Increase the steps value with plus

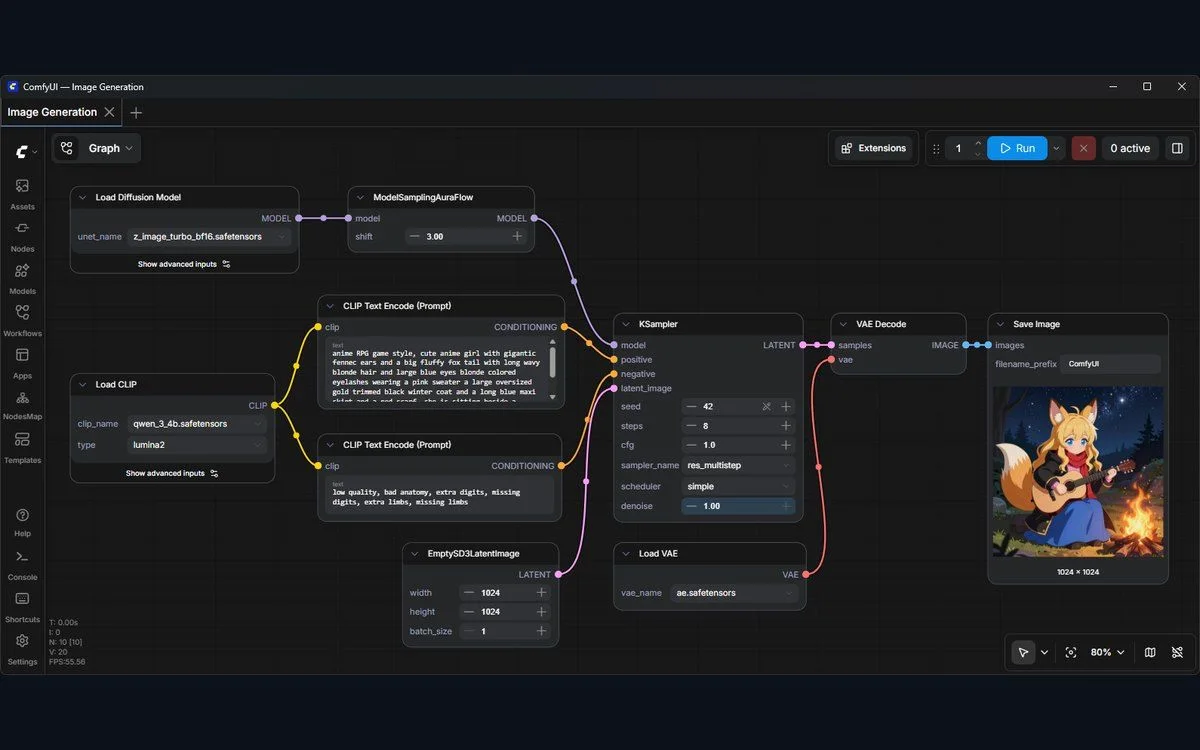(x=786, y=426)
